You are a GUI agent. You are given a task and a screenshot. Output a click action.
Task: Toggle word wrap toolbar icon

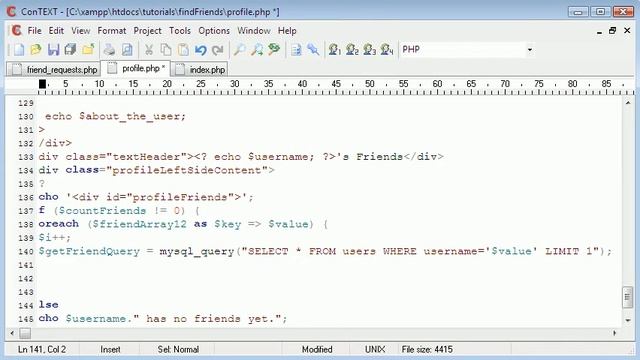(x=296, y=50)
